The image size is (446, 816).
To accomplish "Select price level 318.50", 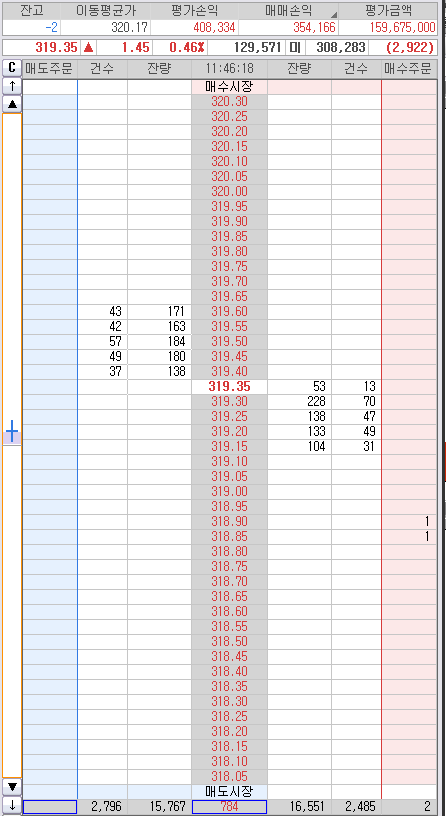I will (x=230, y=641).
